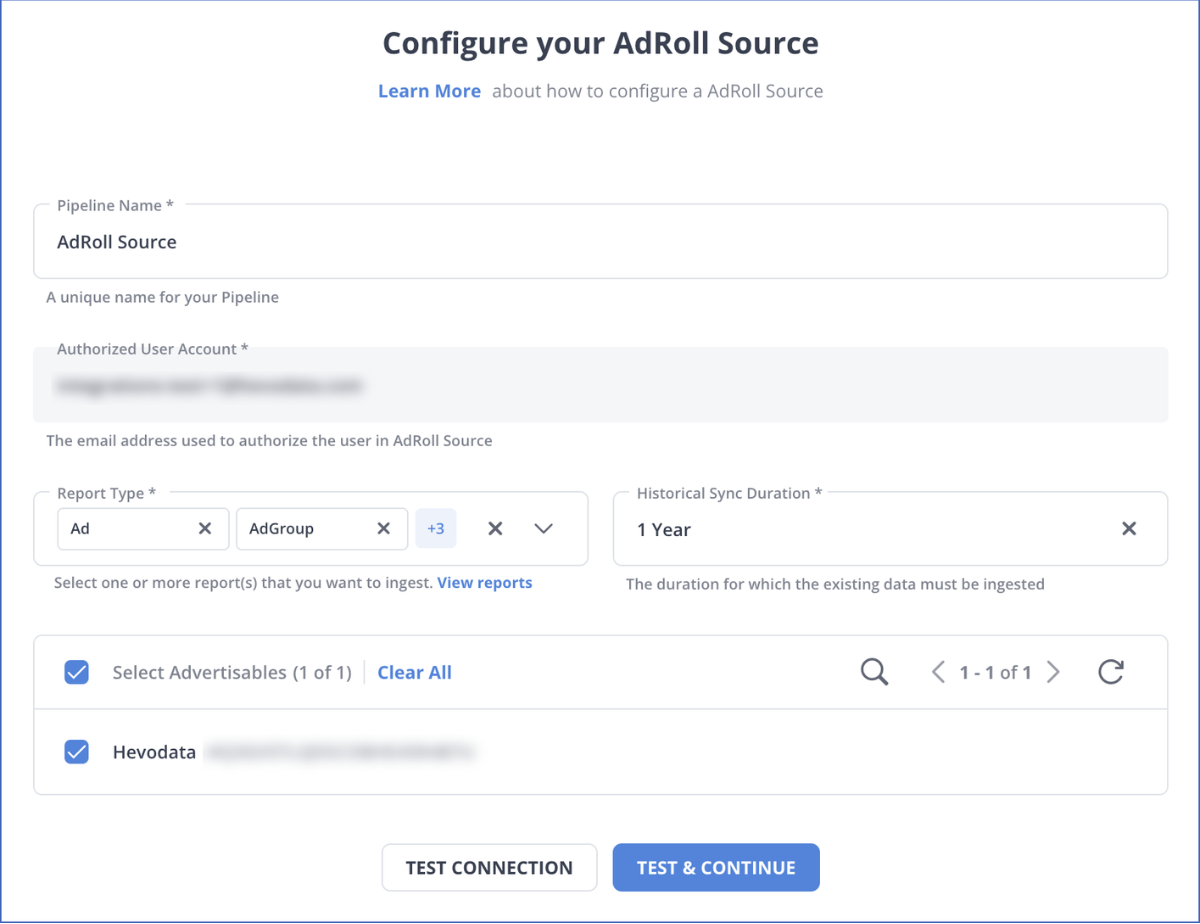Click the Authorized User Account field
Viewport: 1200px width, 924px height.
600,385
